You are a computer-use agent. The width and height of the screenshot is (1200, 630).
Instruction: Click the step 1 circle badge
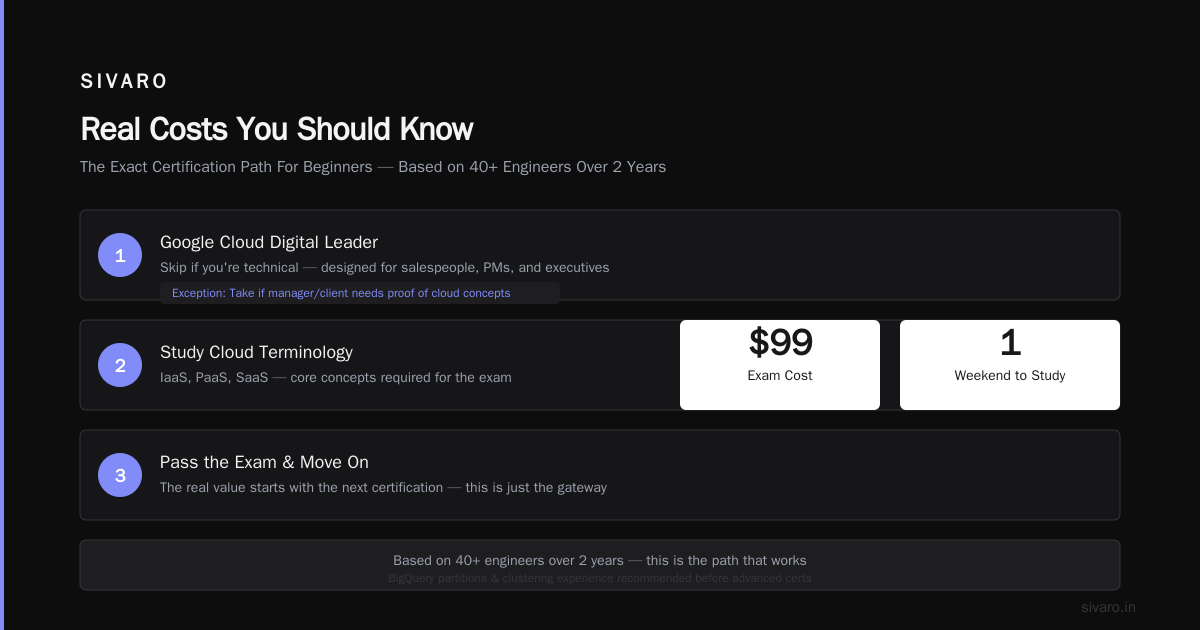tap(120, 255)
